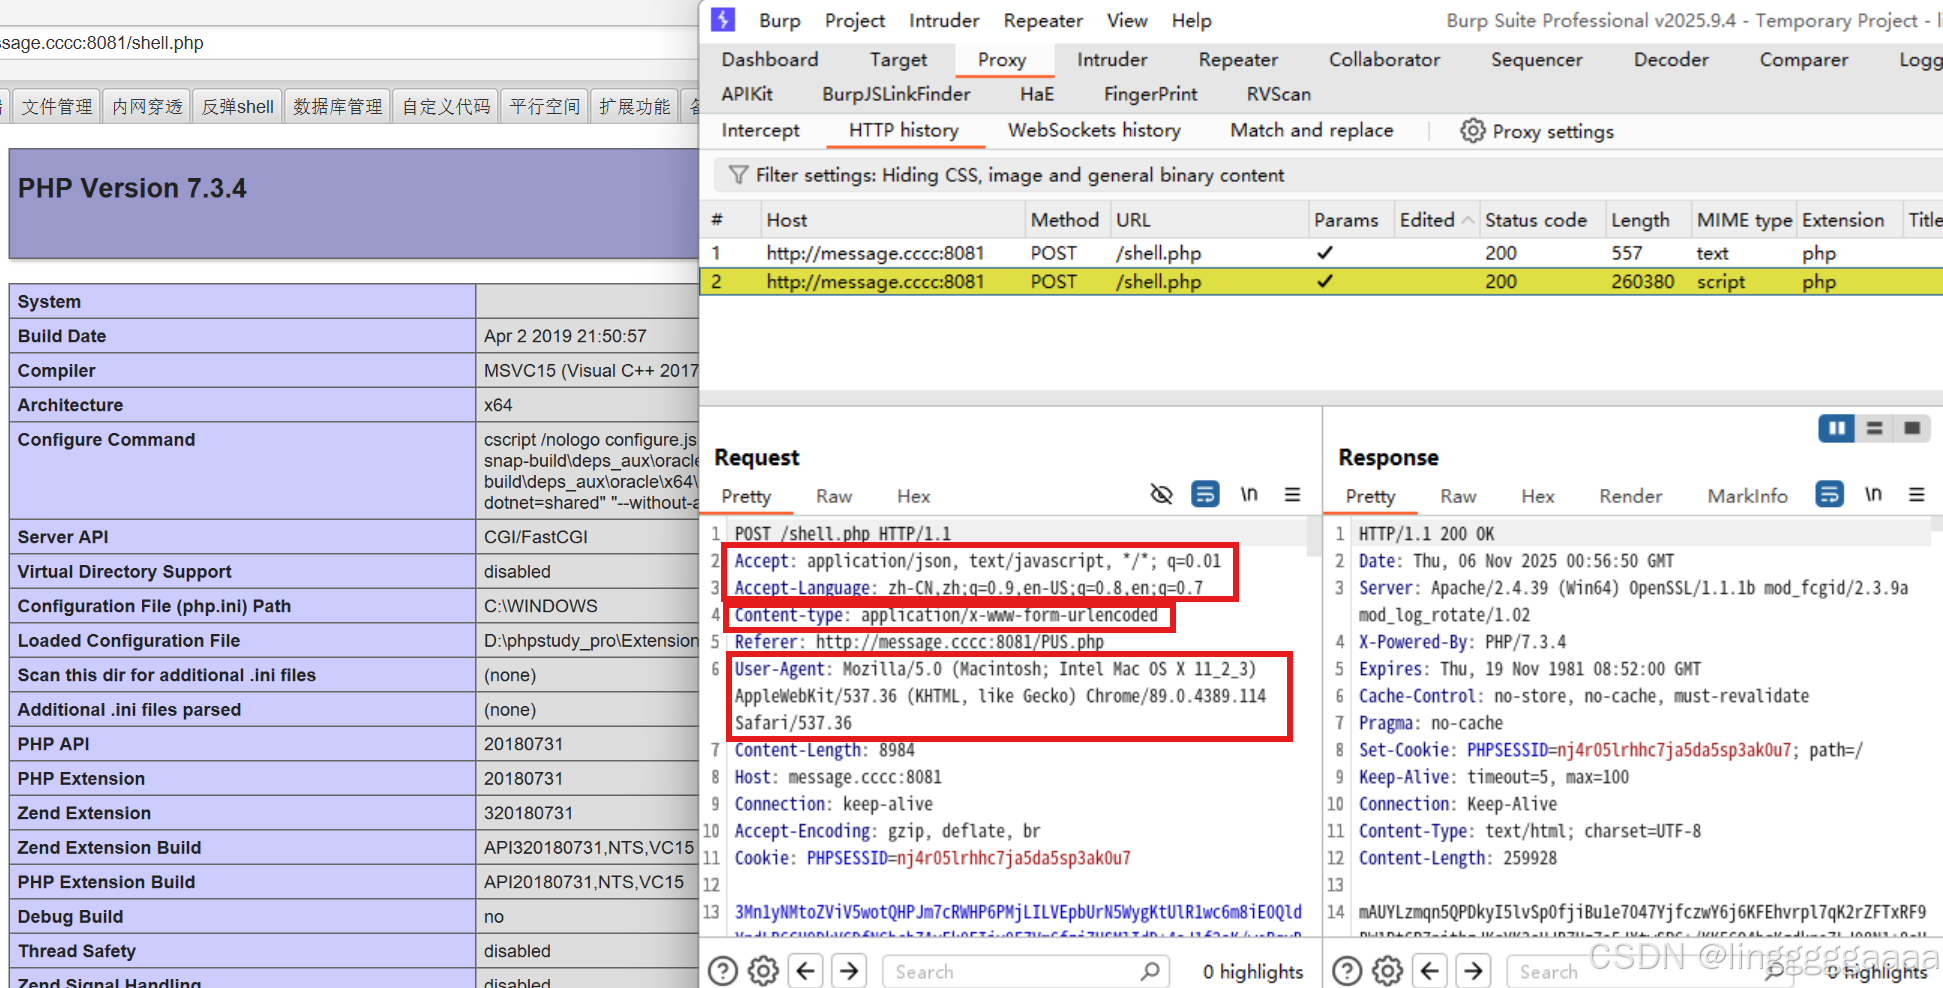Screen dimensions: 1943x988
Task: Switch to the Target tab
Action: pyautogui.click(x=898, y=60)
